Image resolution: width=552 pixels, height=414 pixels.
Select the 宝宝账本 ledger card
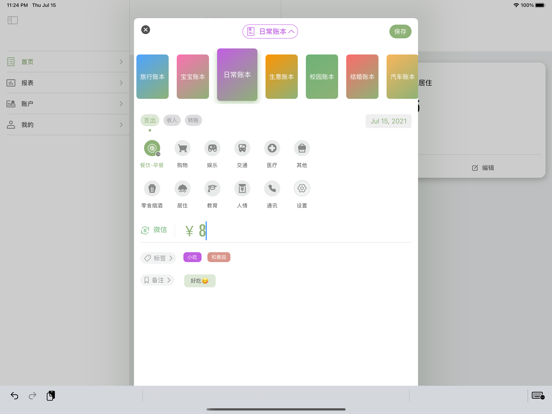click(x=193, y=76)
